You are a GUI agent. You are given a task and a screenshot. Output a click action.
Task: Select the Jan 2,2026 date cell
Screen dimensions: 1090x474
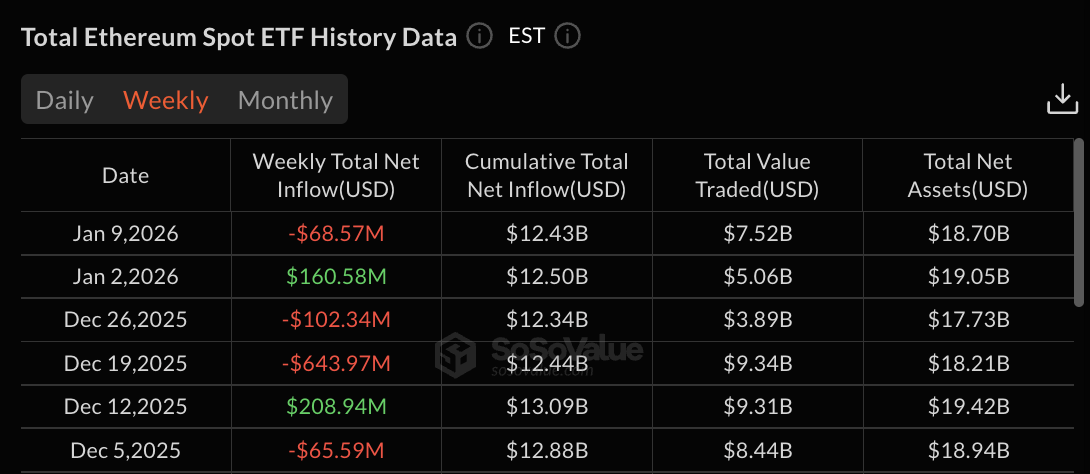(126, 277)
